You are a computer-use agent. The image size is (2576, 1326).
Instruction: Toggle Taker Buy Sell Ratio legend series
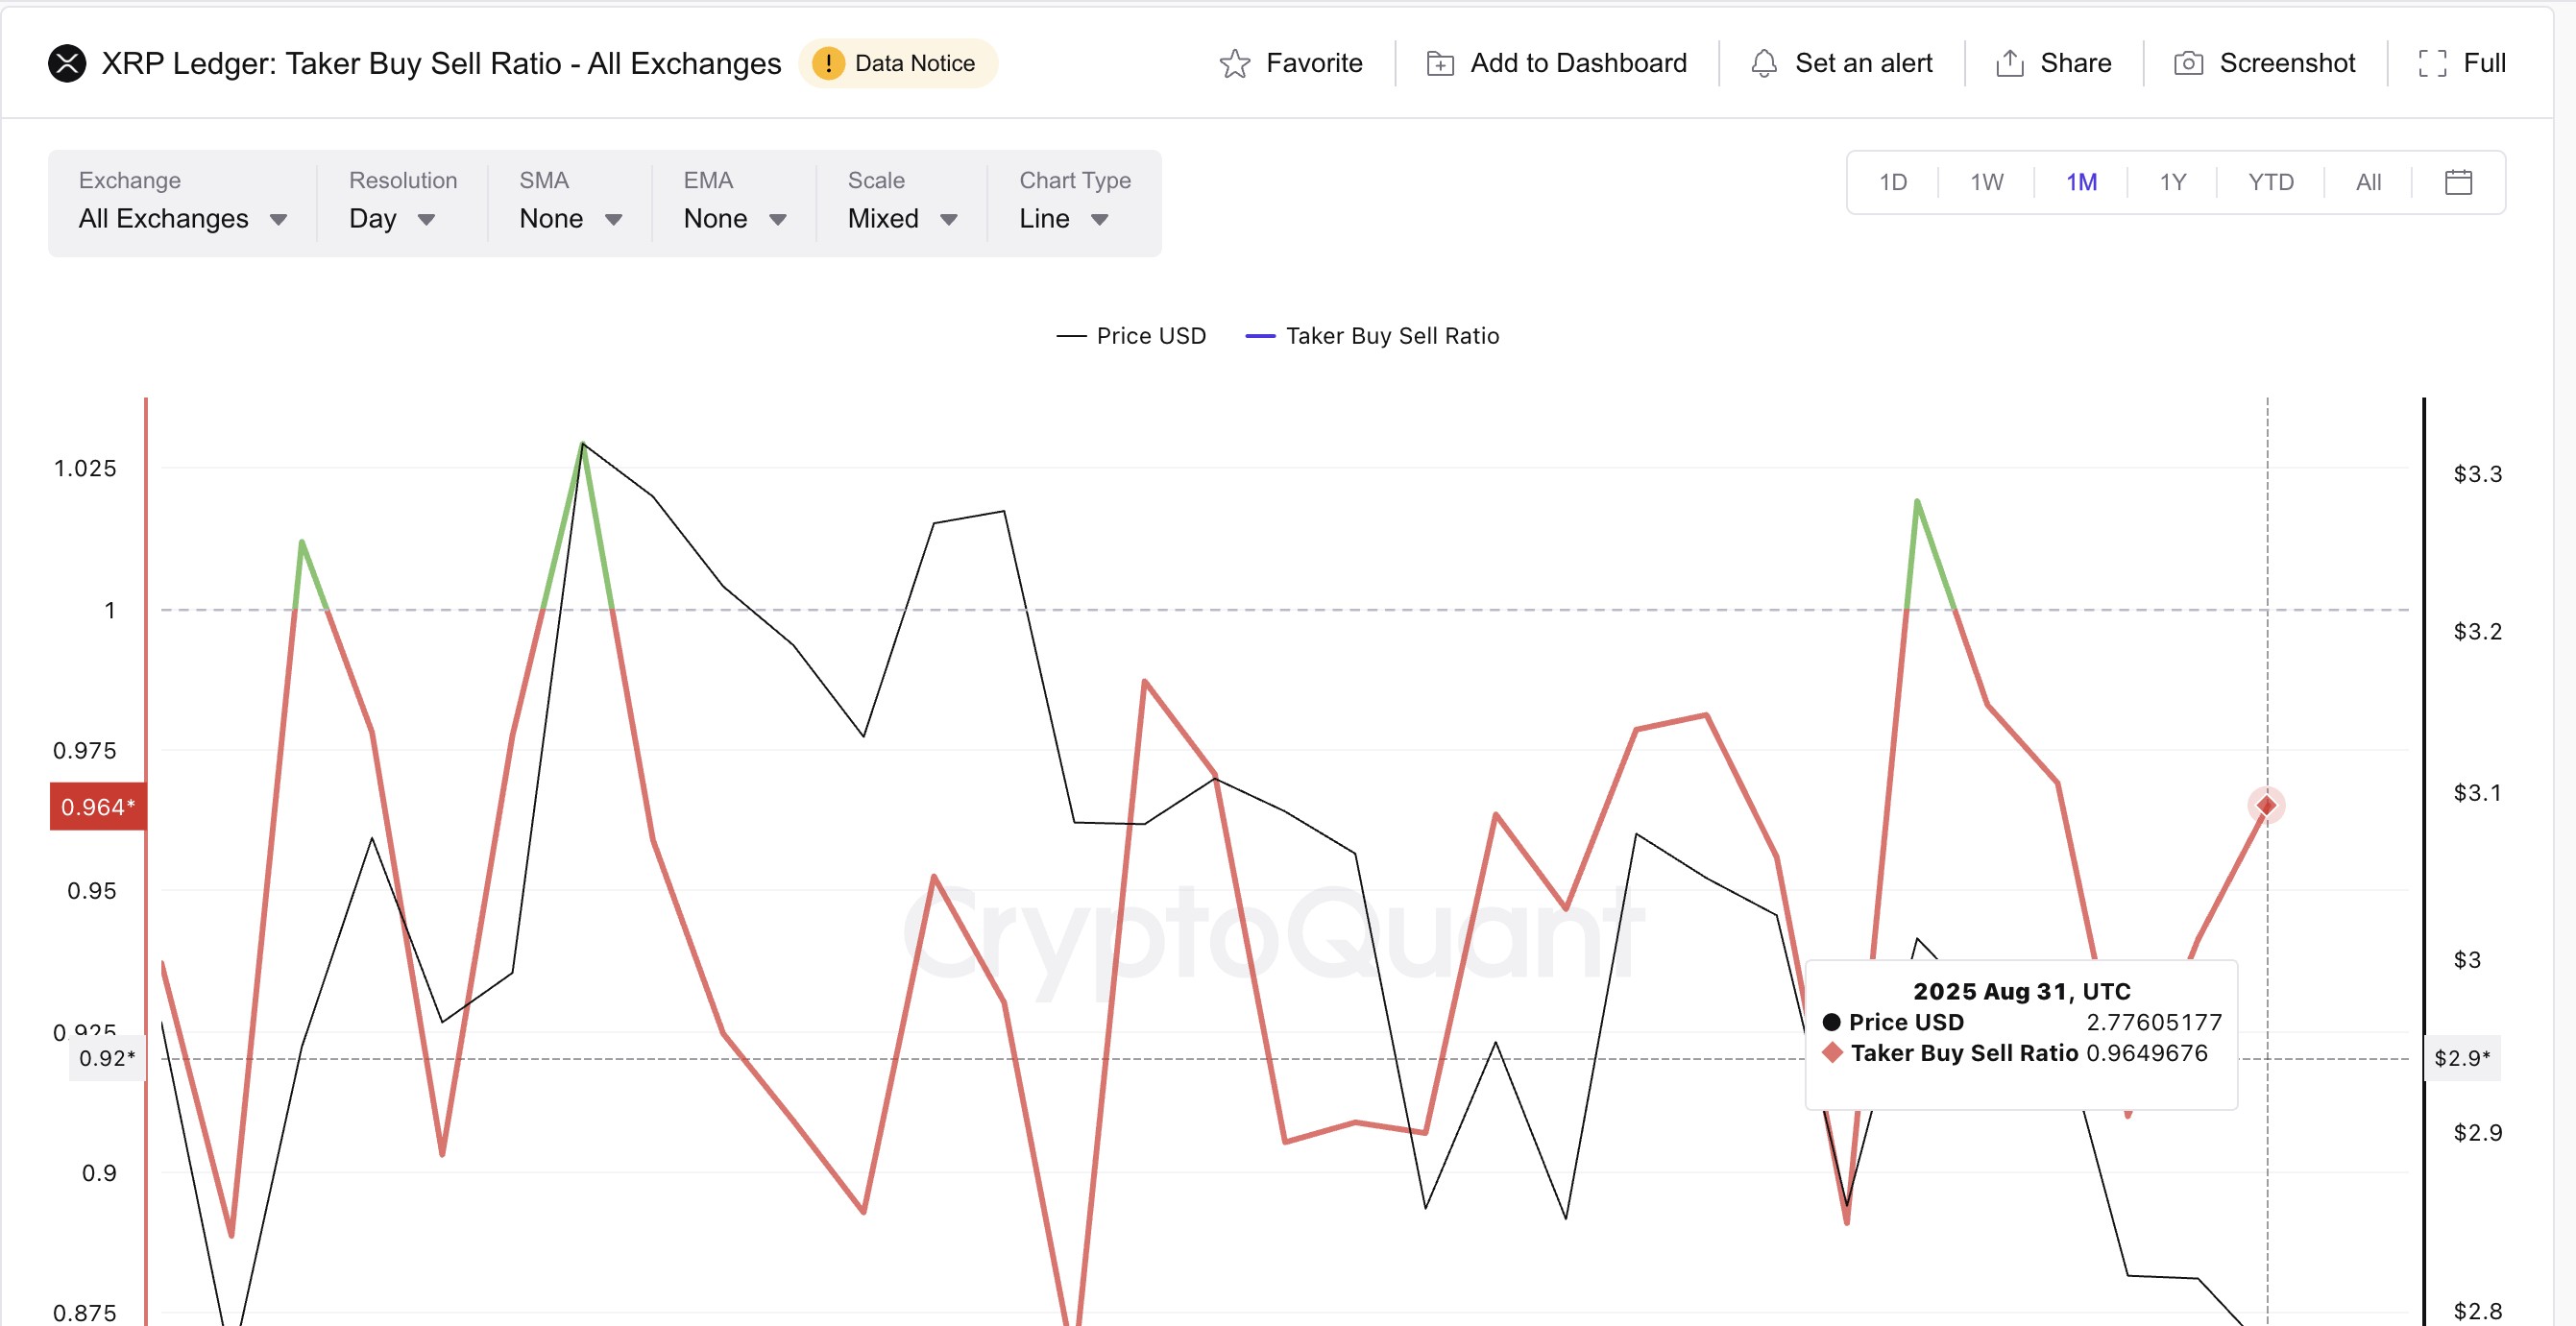point(1372,336)
